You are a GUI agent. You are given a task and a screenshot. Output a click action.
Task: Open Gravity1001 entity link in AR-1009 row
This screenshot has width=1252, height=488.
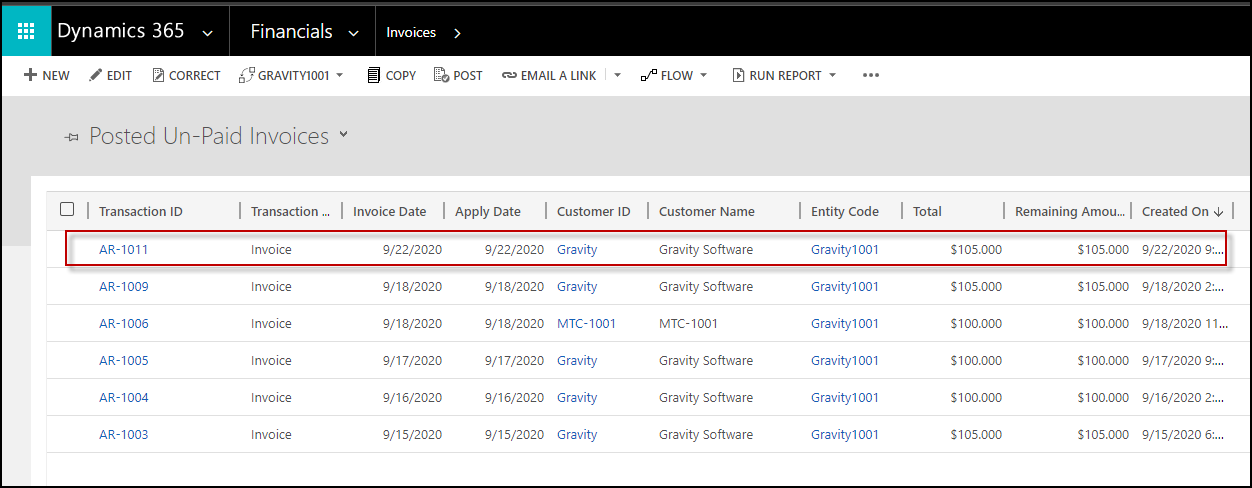pos(845,286)
